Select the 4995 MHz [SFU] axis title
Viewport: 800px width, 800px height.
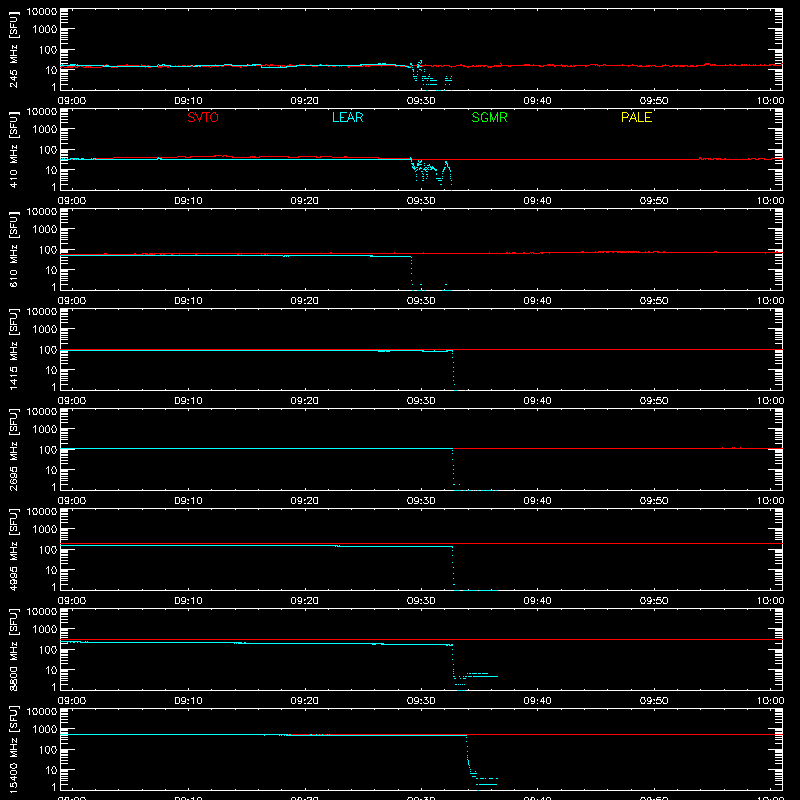[13, 550]
